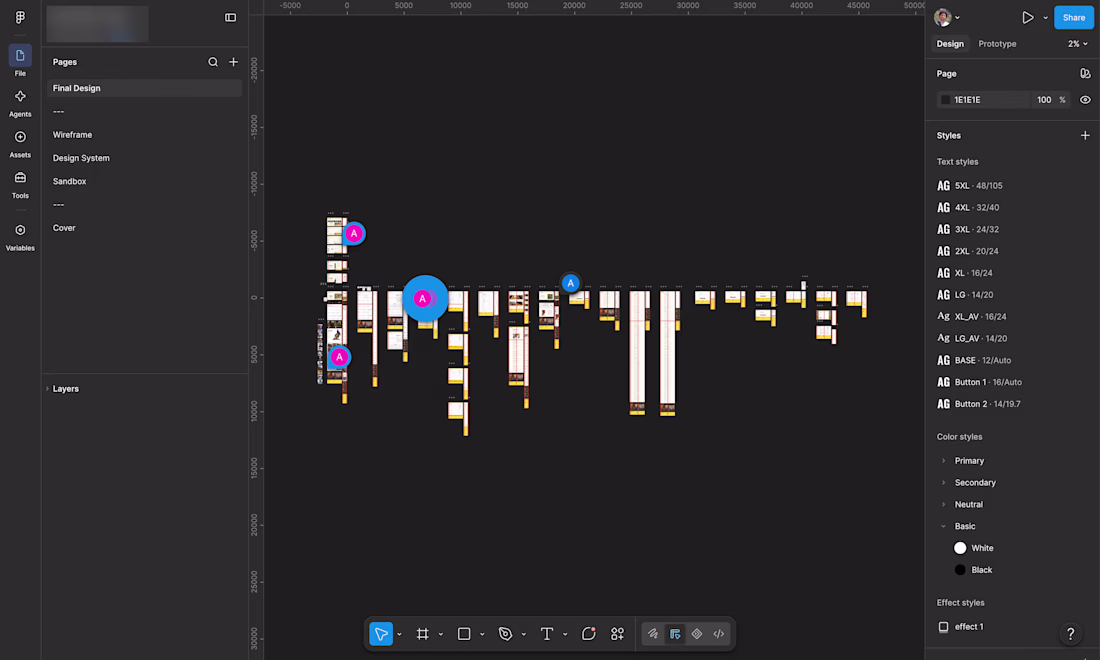This screenshot has height=660, width=1100.
Task: Select the White color style swatch
Action: tap(960, 548)
